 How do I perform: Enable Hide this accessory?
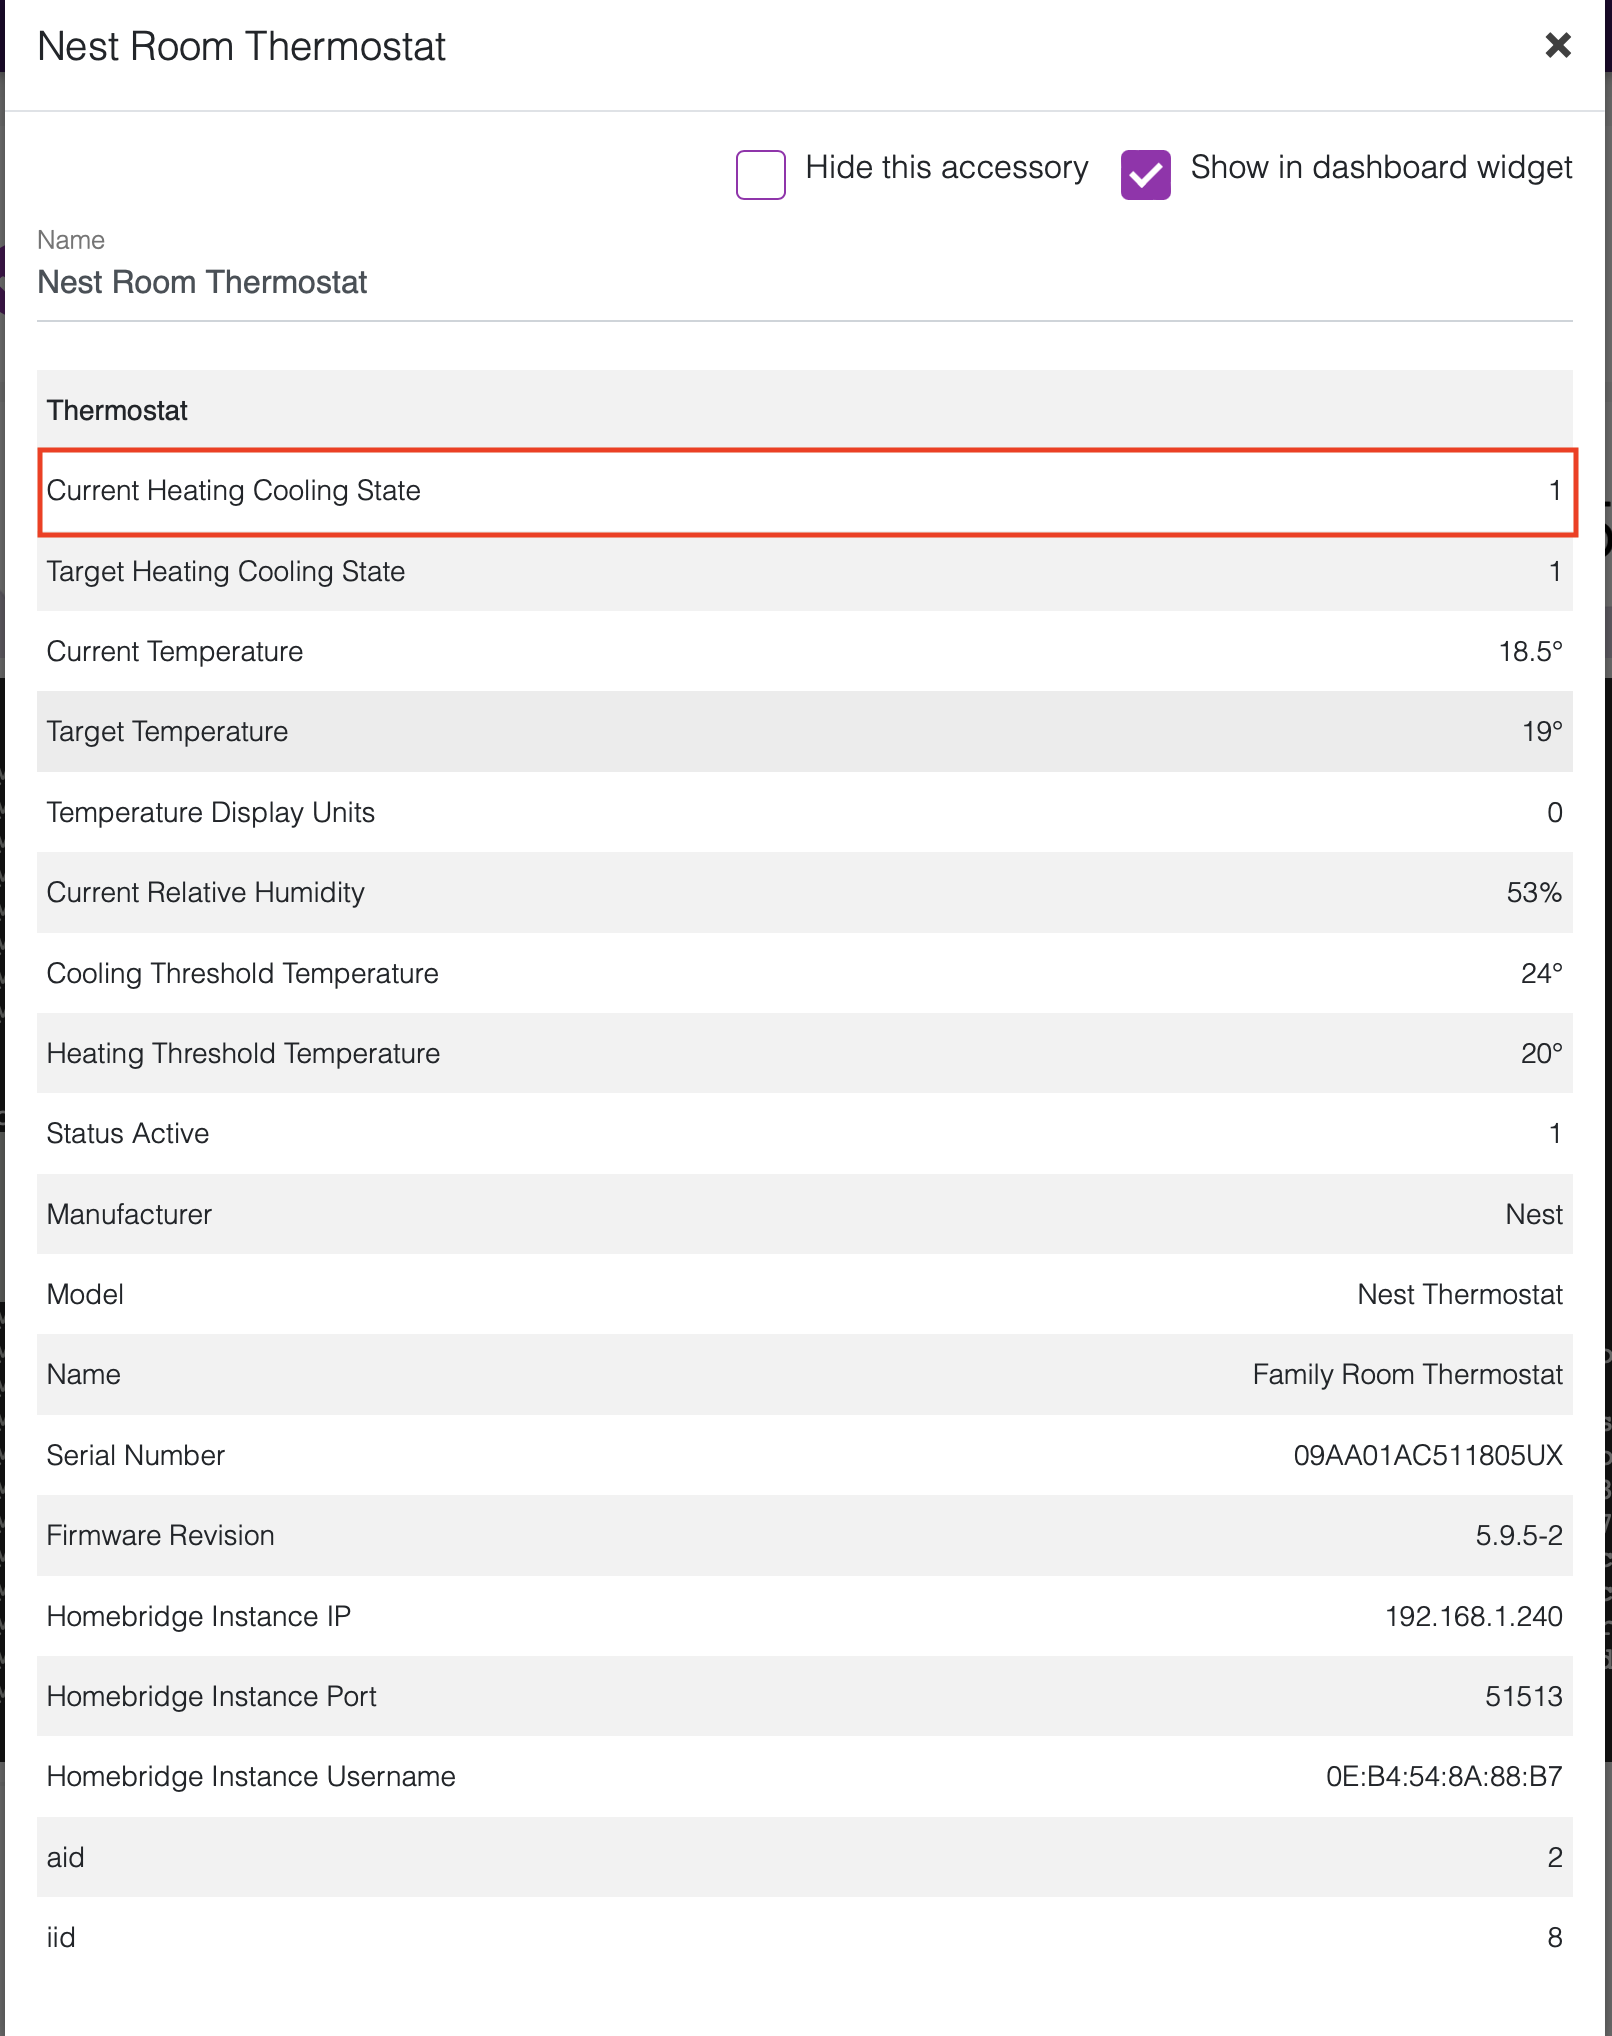click(760, 174)
